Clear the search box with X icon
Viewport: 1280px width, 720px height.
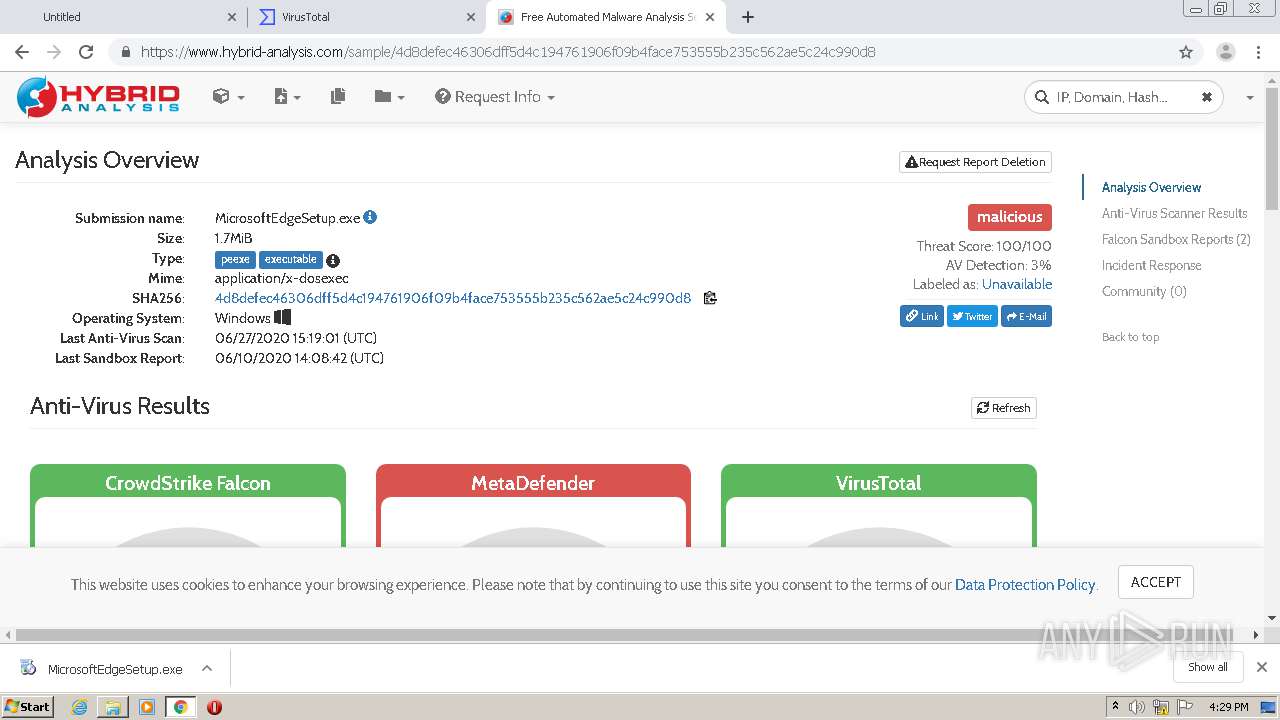[x=1207, y=97]
